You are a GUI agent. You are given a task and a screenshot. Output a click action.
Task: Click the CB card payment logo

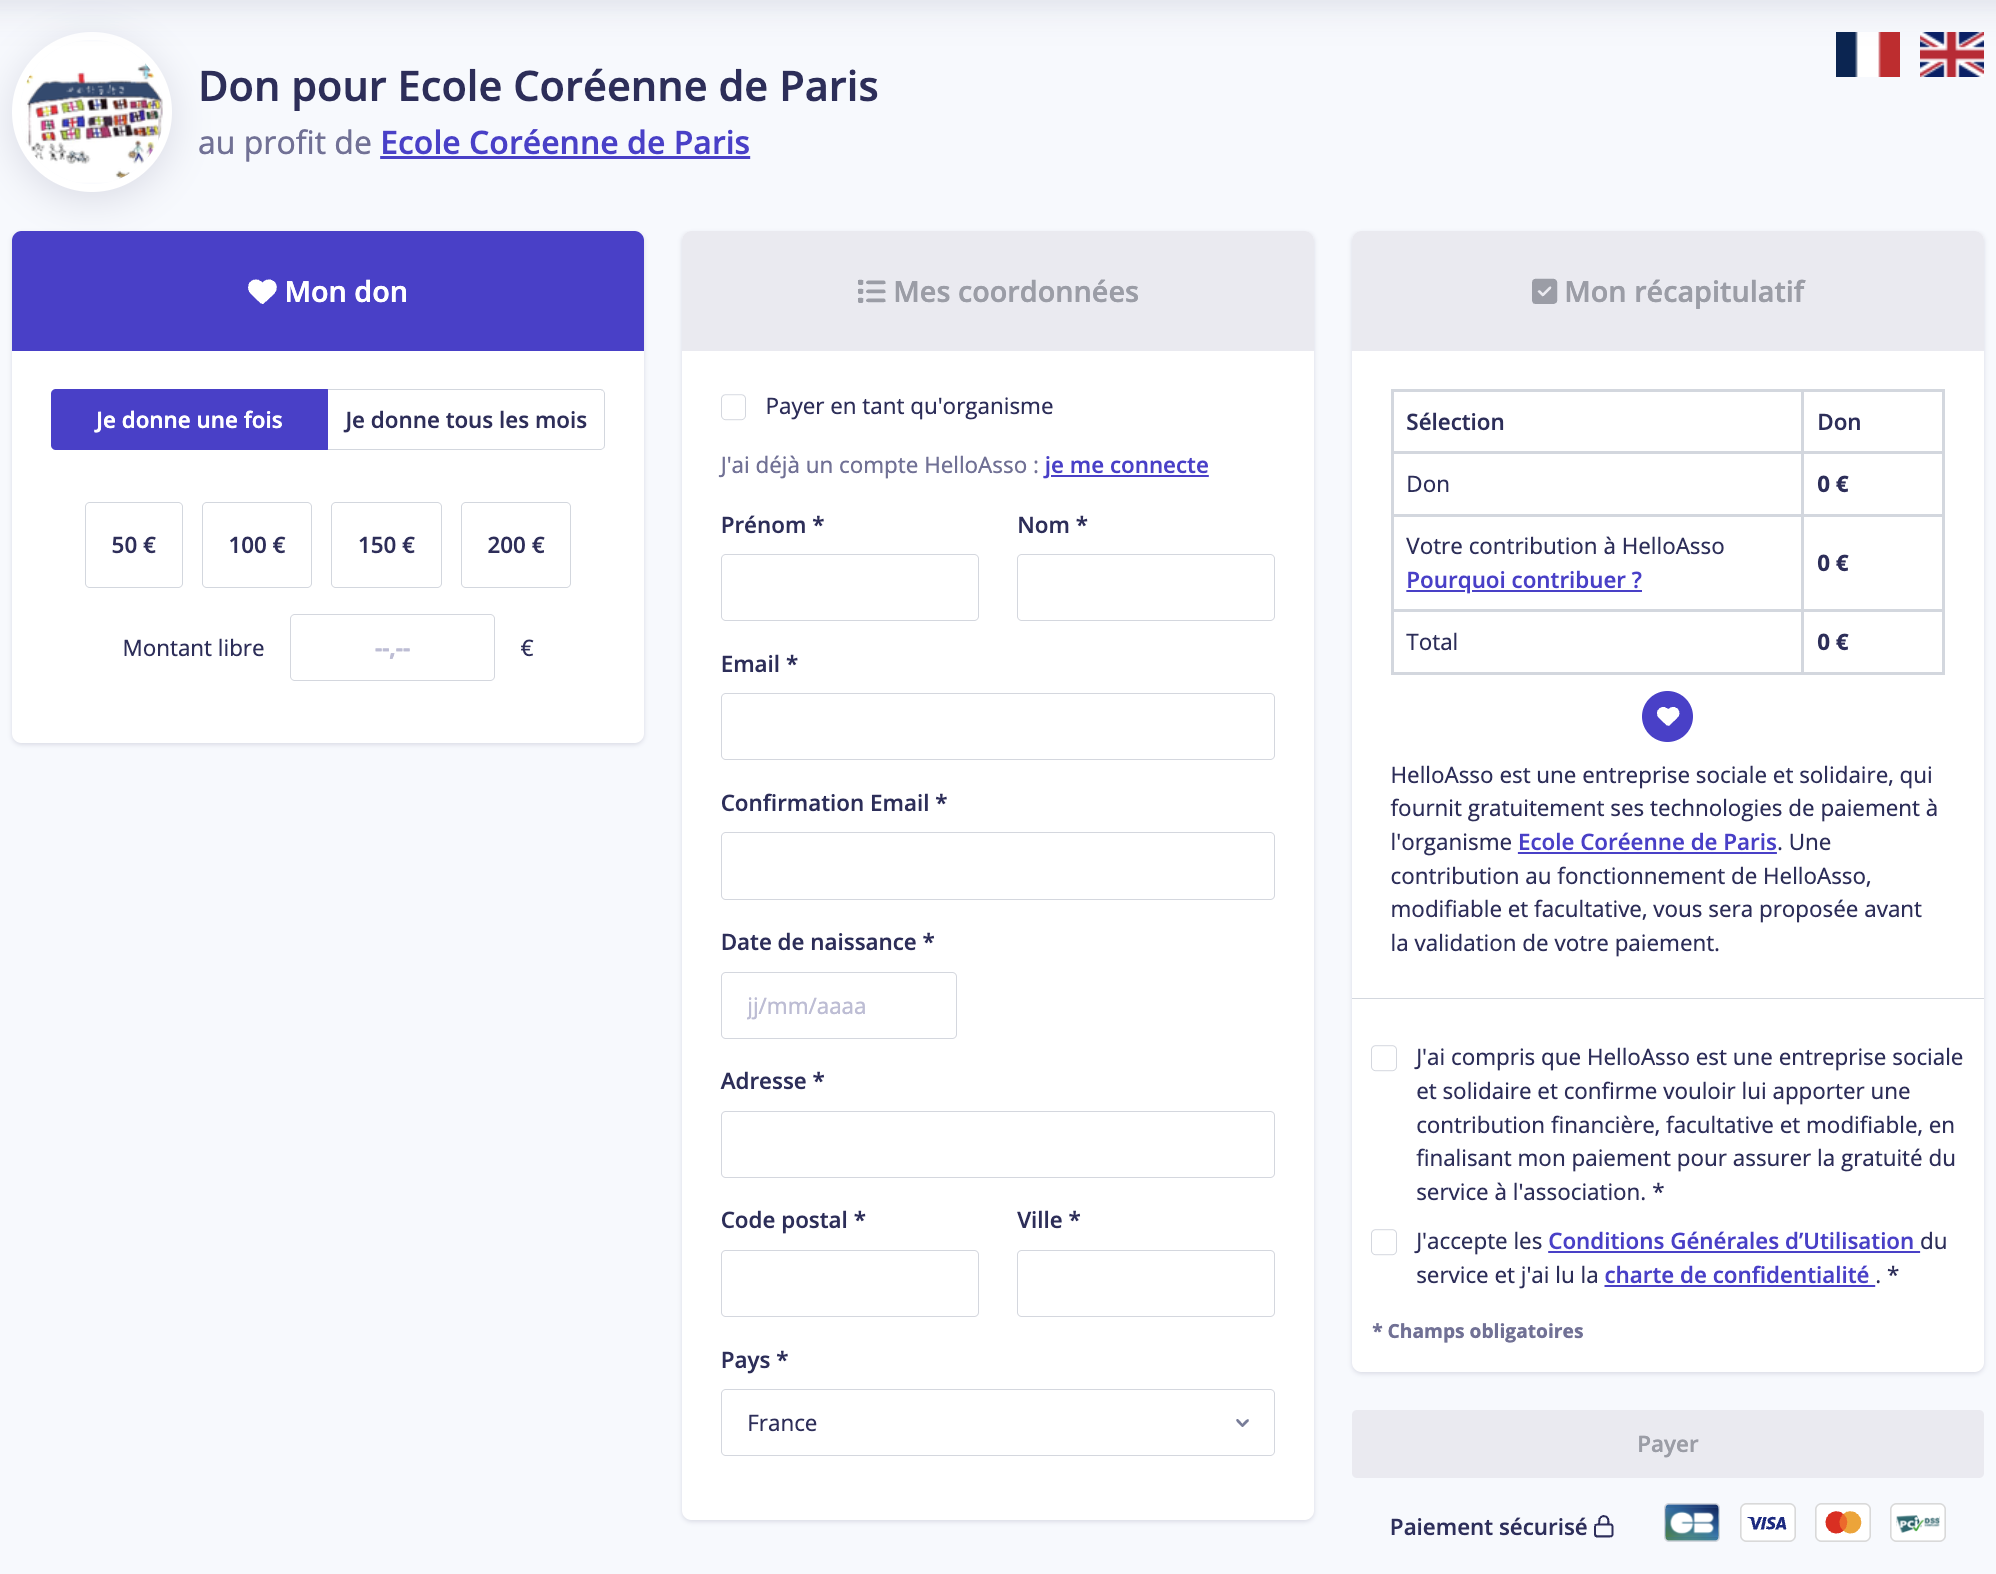[1692, 1523]
